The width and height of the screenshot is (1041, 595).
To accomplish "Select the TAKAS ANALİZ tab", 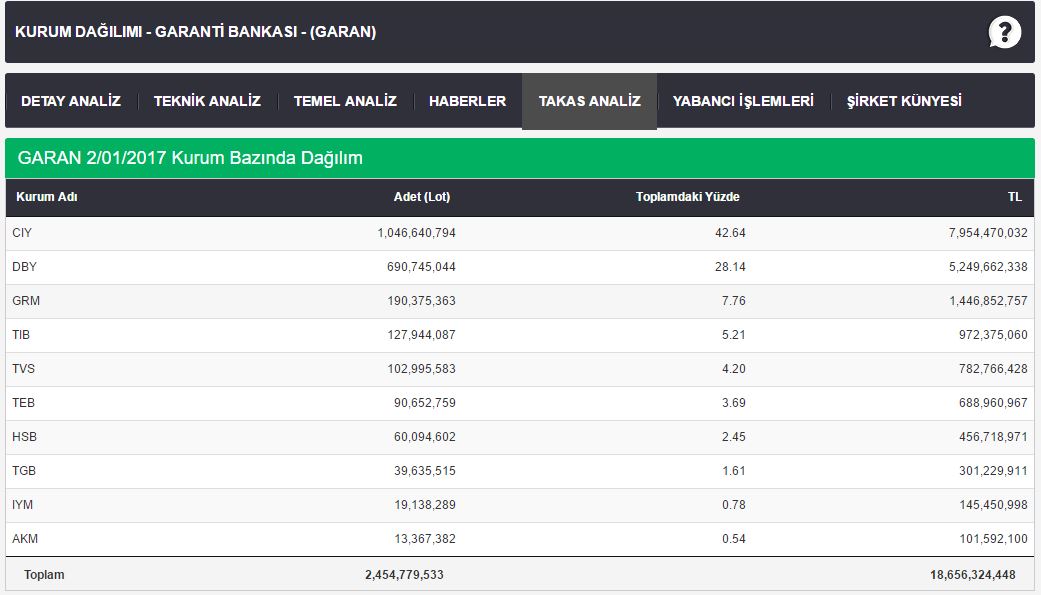I will (590, 101).
